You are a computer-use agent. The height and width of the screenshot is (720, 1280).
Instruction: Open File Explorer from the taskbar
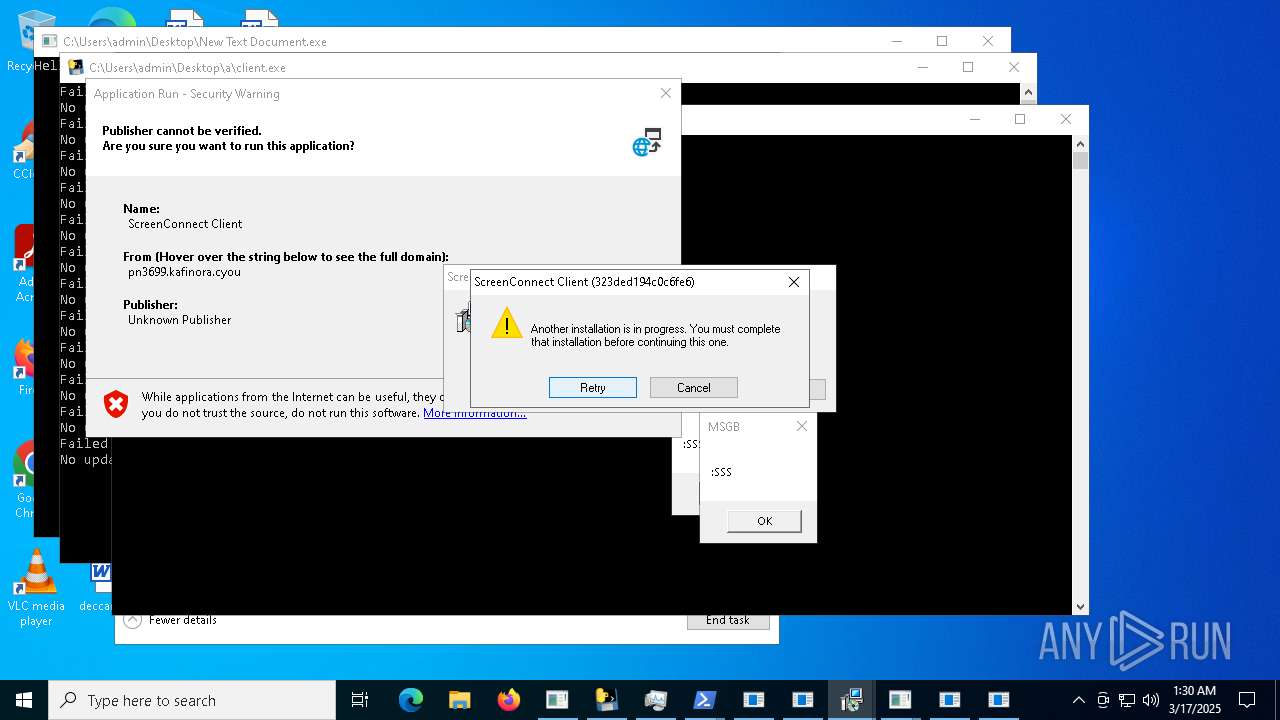click(x=459, y=700)
